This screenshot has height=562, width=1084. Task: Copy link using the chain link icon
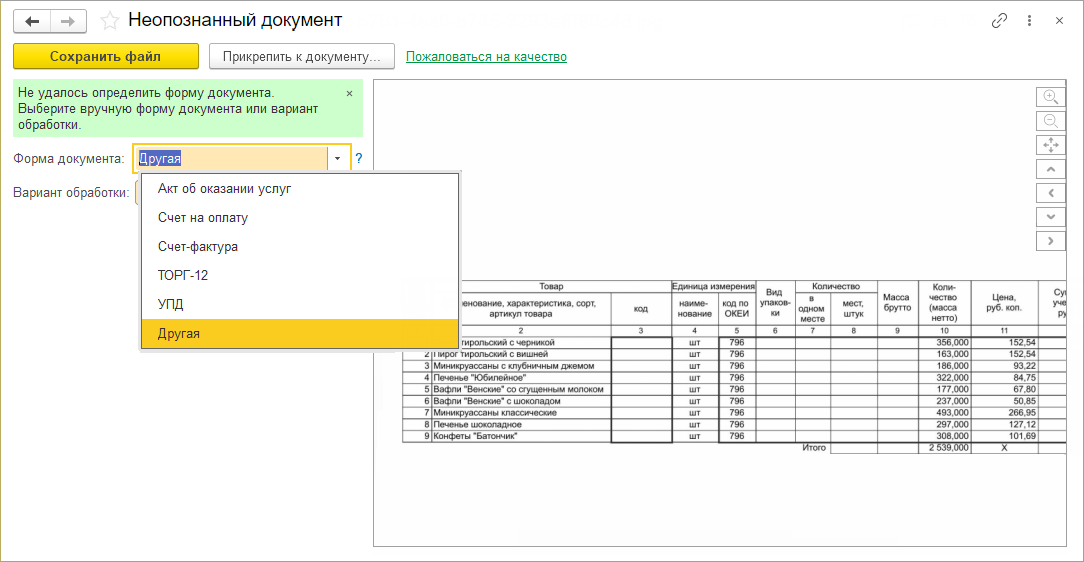[x=999, y=21]
